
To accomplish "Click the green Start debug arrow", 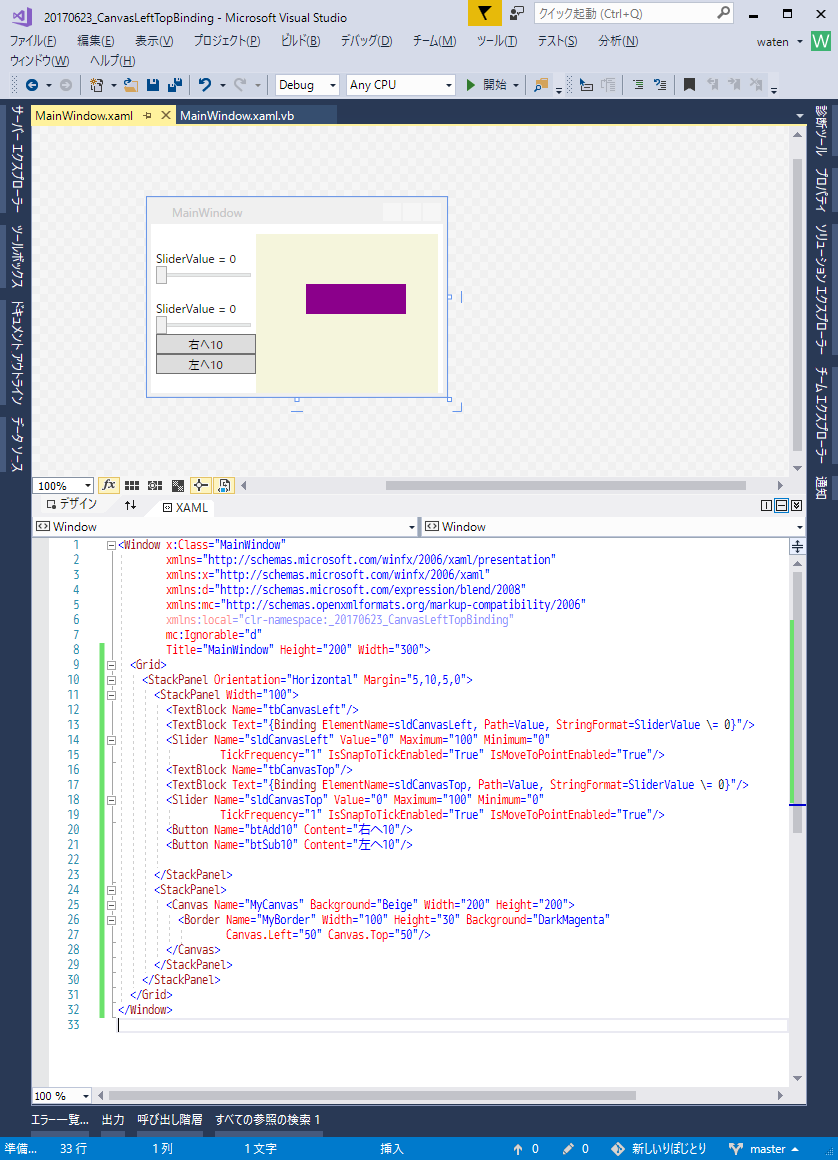I will (470, 85).
